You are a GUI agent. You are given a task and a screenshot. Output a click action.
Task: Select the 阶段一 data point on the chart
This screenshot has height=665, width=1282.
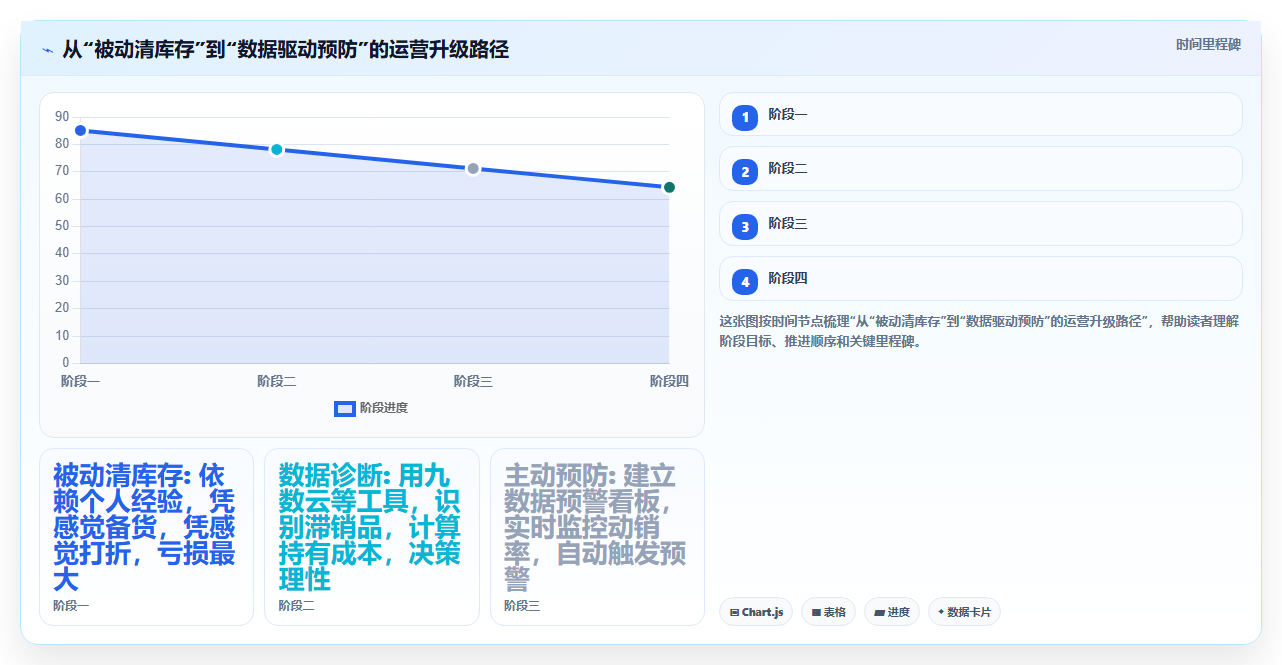(x=80, y=131)
